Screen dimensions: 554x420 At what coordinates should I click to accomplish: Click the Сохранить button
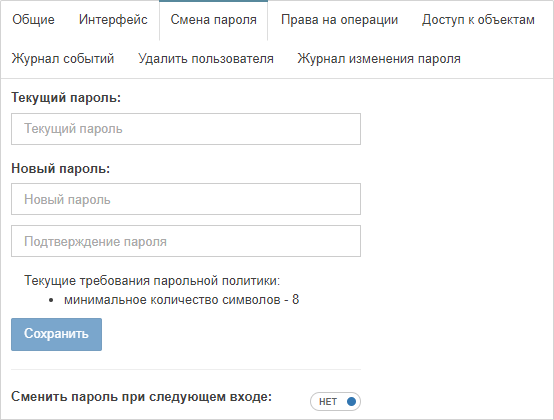click(57, 334)
